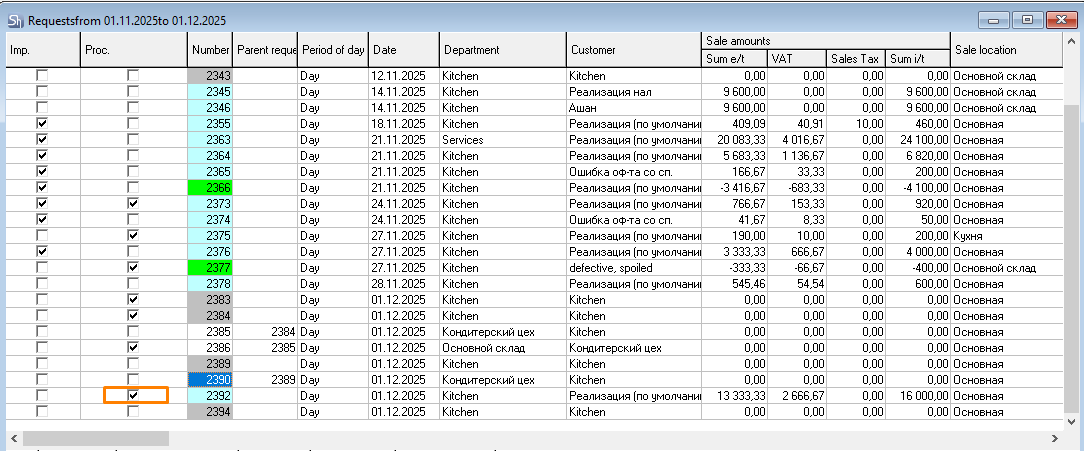The width and height of the screenshot is (1084, 451).
Task: Toggle the Proc. checkbox for request 2377
Action: point(133,267)
